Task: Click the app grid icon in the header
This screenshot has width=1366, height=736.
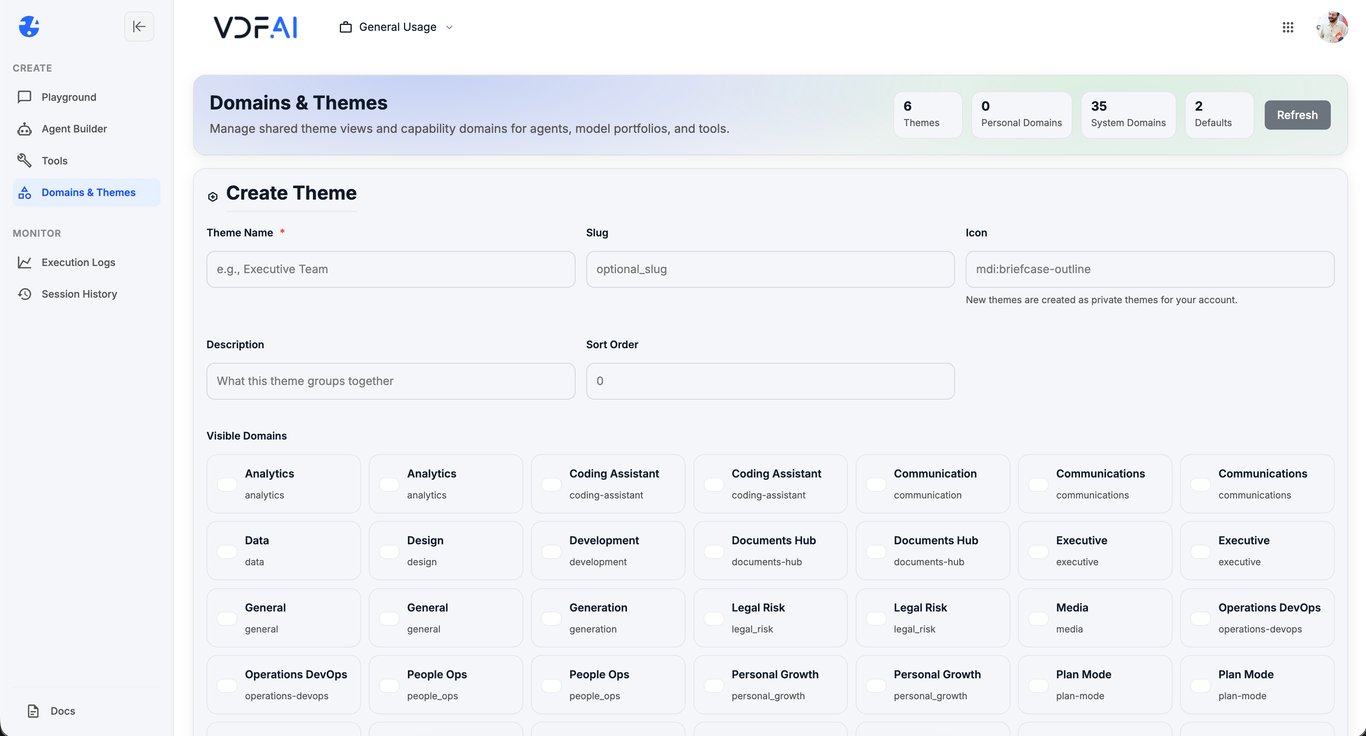Action: tap(1288, 26)
